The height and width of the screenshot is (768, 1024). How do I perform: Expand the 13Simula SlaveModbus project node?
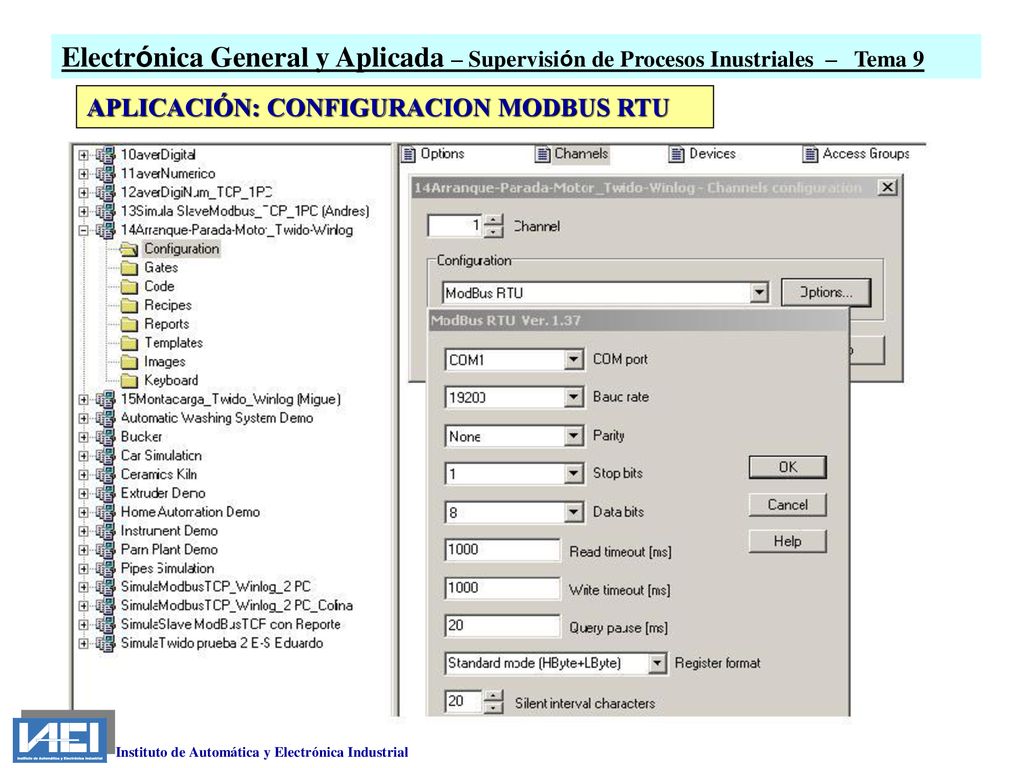click(x=84, y=212)
